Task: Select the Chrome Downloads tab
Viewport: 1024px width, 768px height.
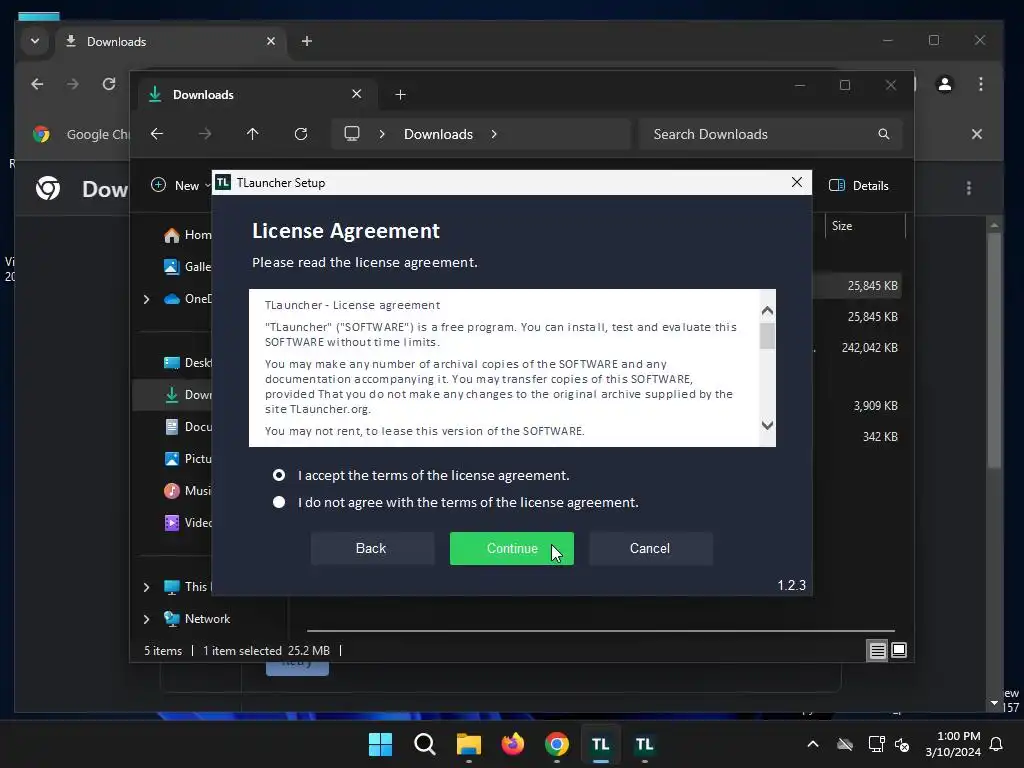Action: pyautogui.click(x=170, y=41)
